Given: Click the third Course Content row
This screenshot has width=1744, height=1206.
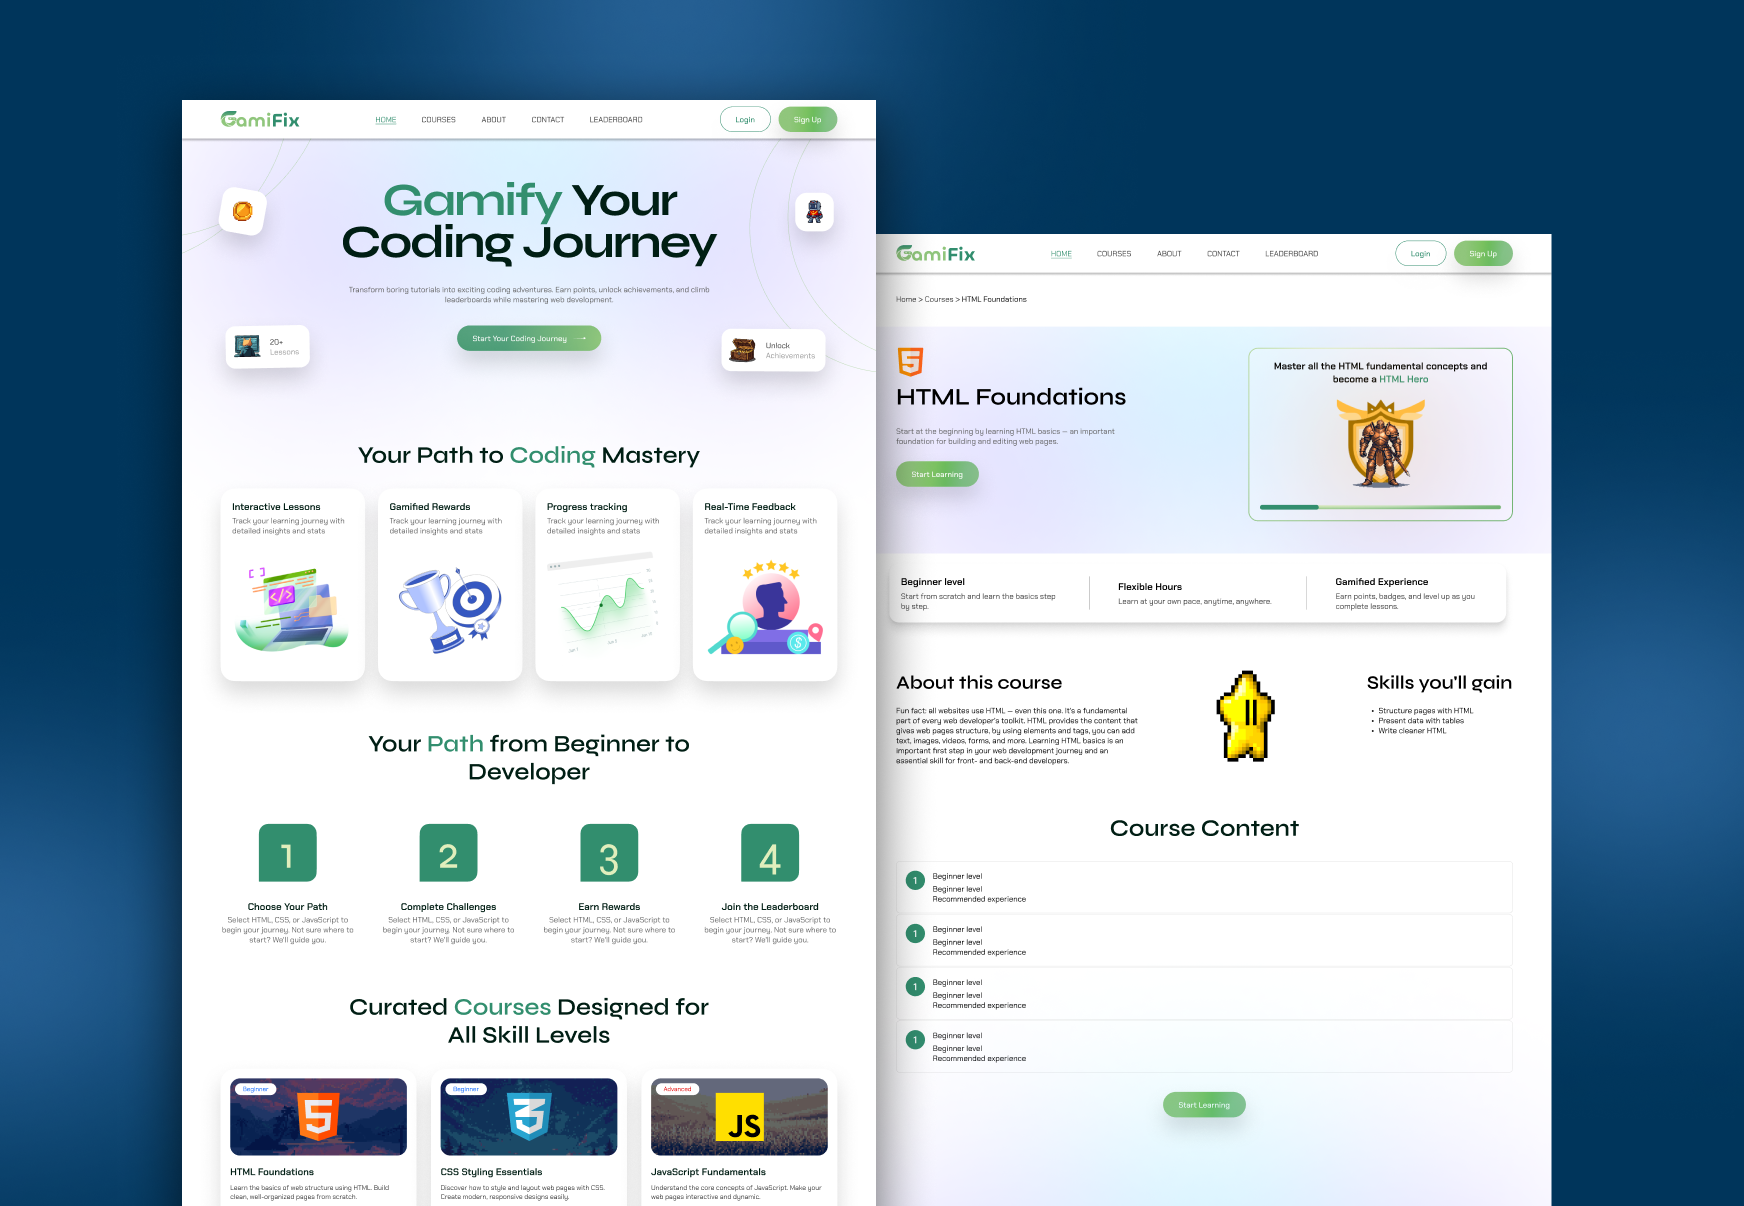Looking at the screenshot, I should pyautogui.click(x=1204, y=993).
